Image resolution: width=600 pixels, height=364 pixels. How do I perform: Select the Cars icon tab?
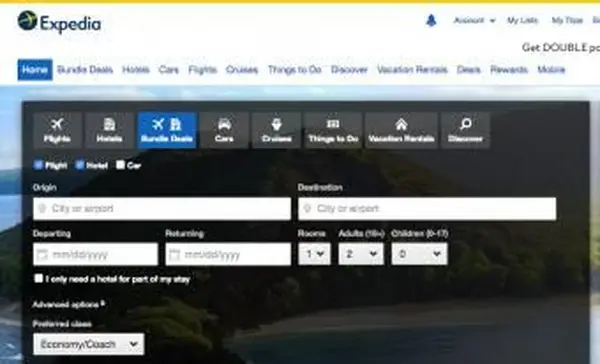(224, 130)
